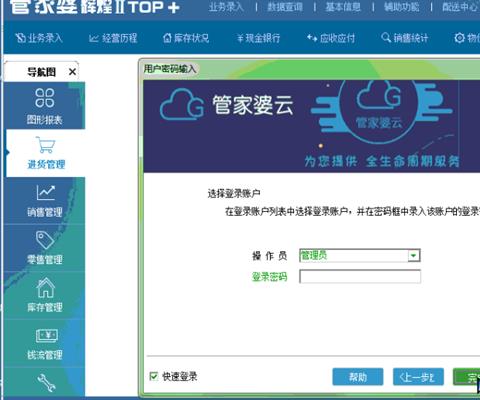Toggle the 快速登录 checkbox

(154, 376)
